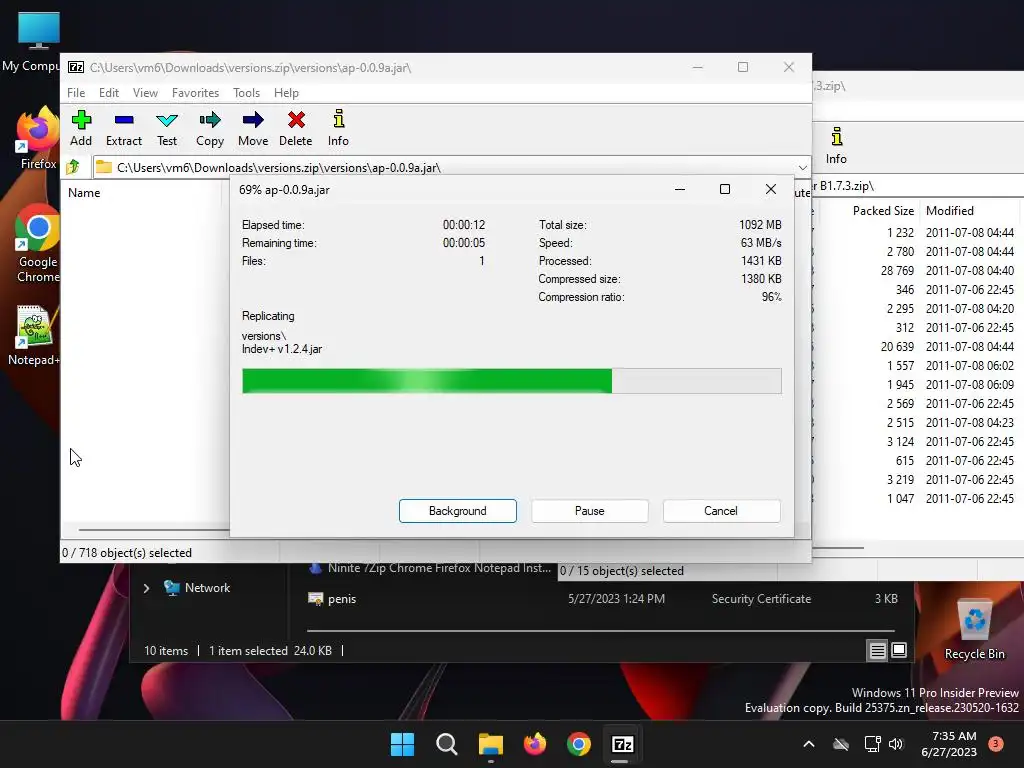Switch Explorer to large thumbnails view icon
Screen dimensions: 1024x768
click(899, 650)
